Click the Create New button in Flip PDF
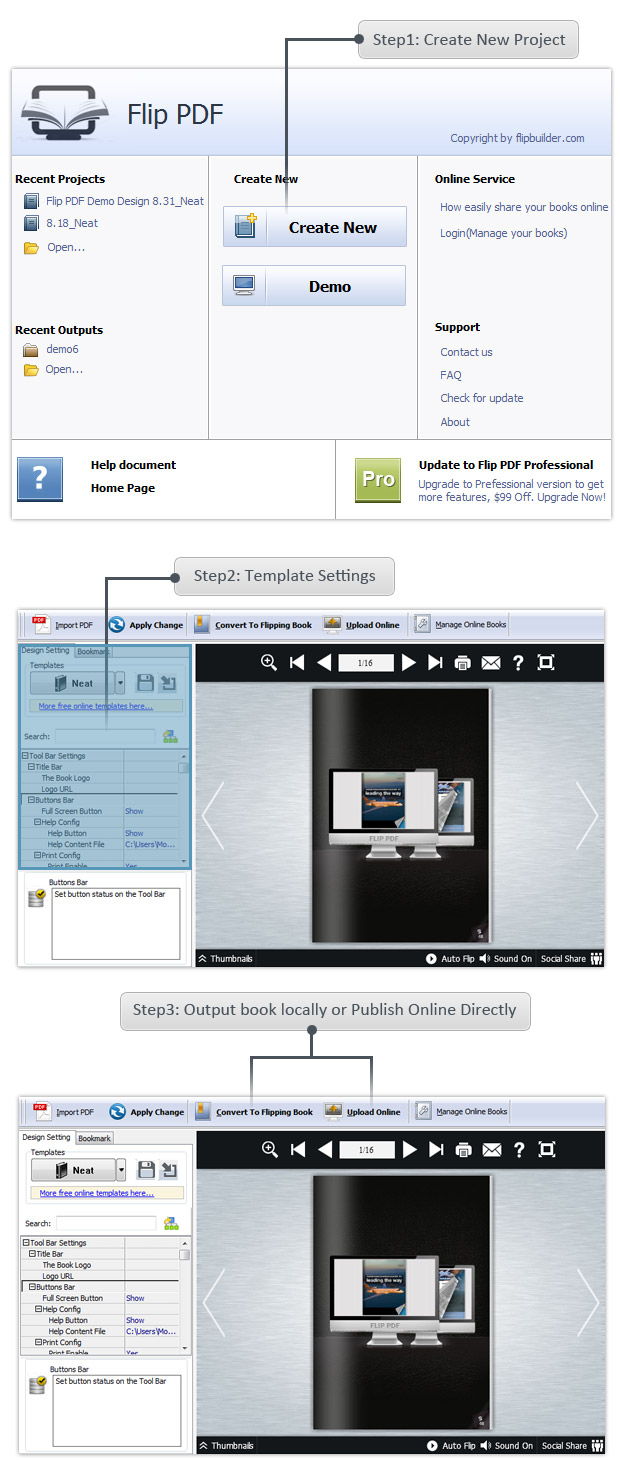 [x=314, y=227]
